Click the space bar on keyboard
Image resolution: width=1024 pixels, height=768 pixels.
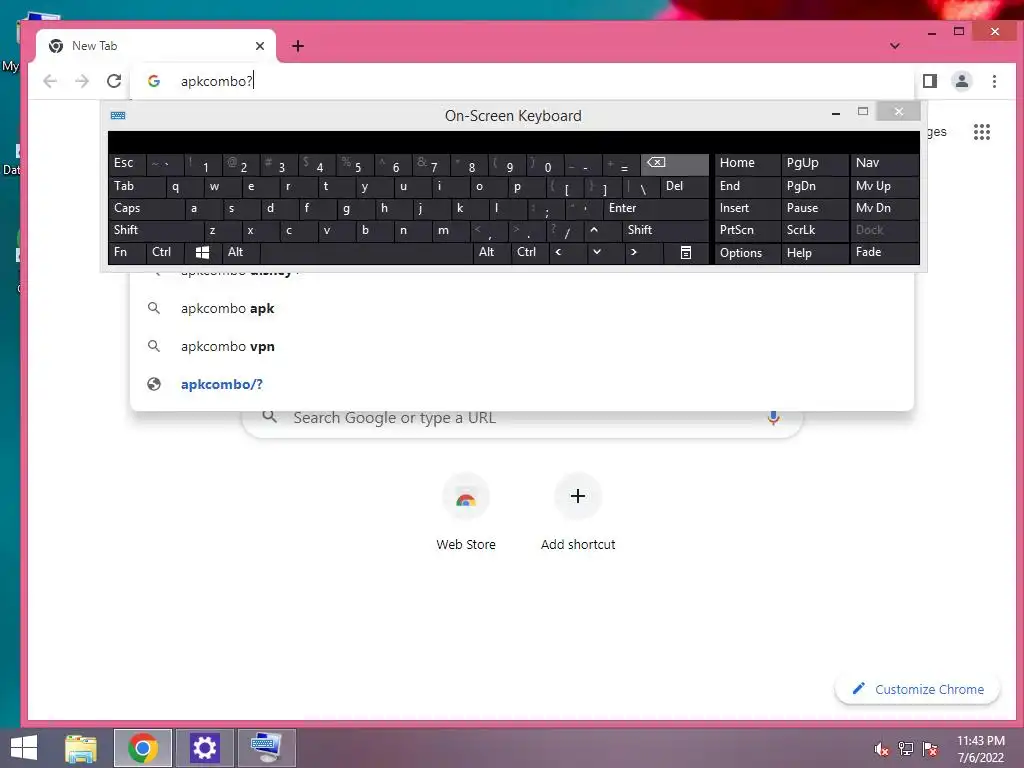pos(366,252)
